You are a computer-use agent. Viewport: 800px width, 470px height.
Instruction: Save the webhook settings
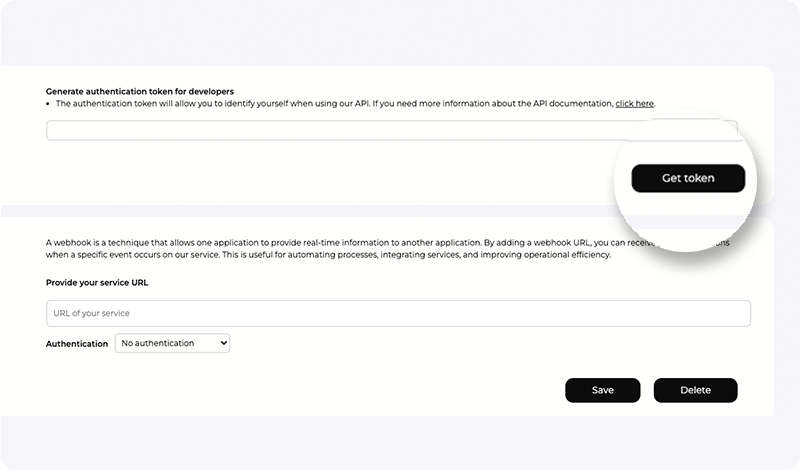coord(602,390)
